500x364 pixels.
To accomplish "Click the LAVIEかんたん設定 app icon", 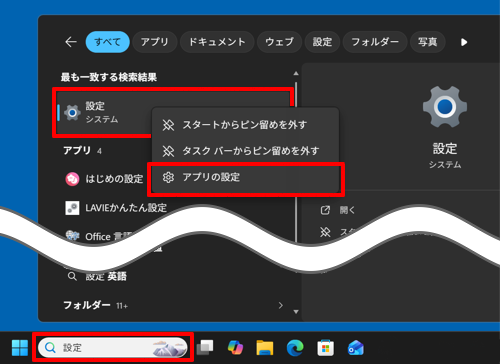I will 72,208.
